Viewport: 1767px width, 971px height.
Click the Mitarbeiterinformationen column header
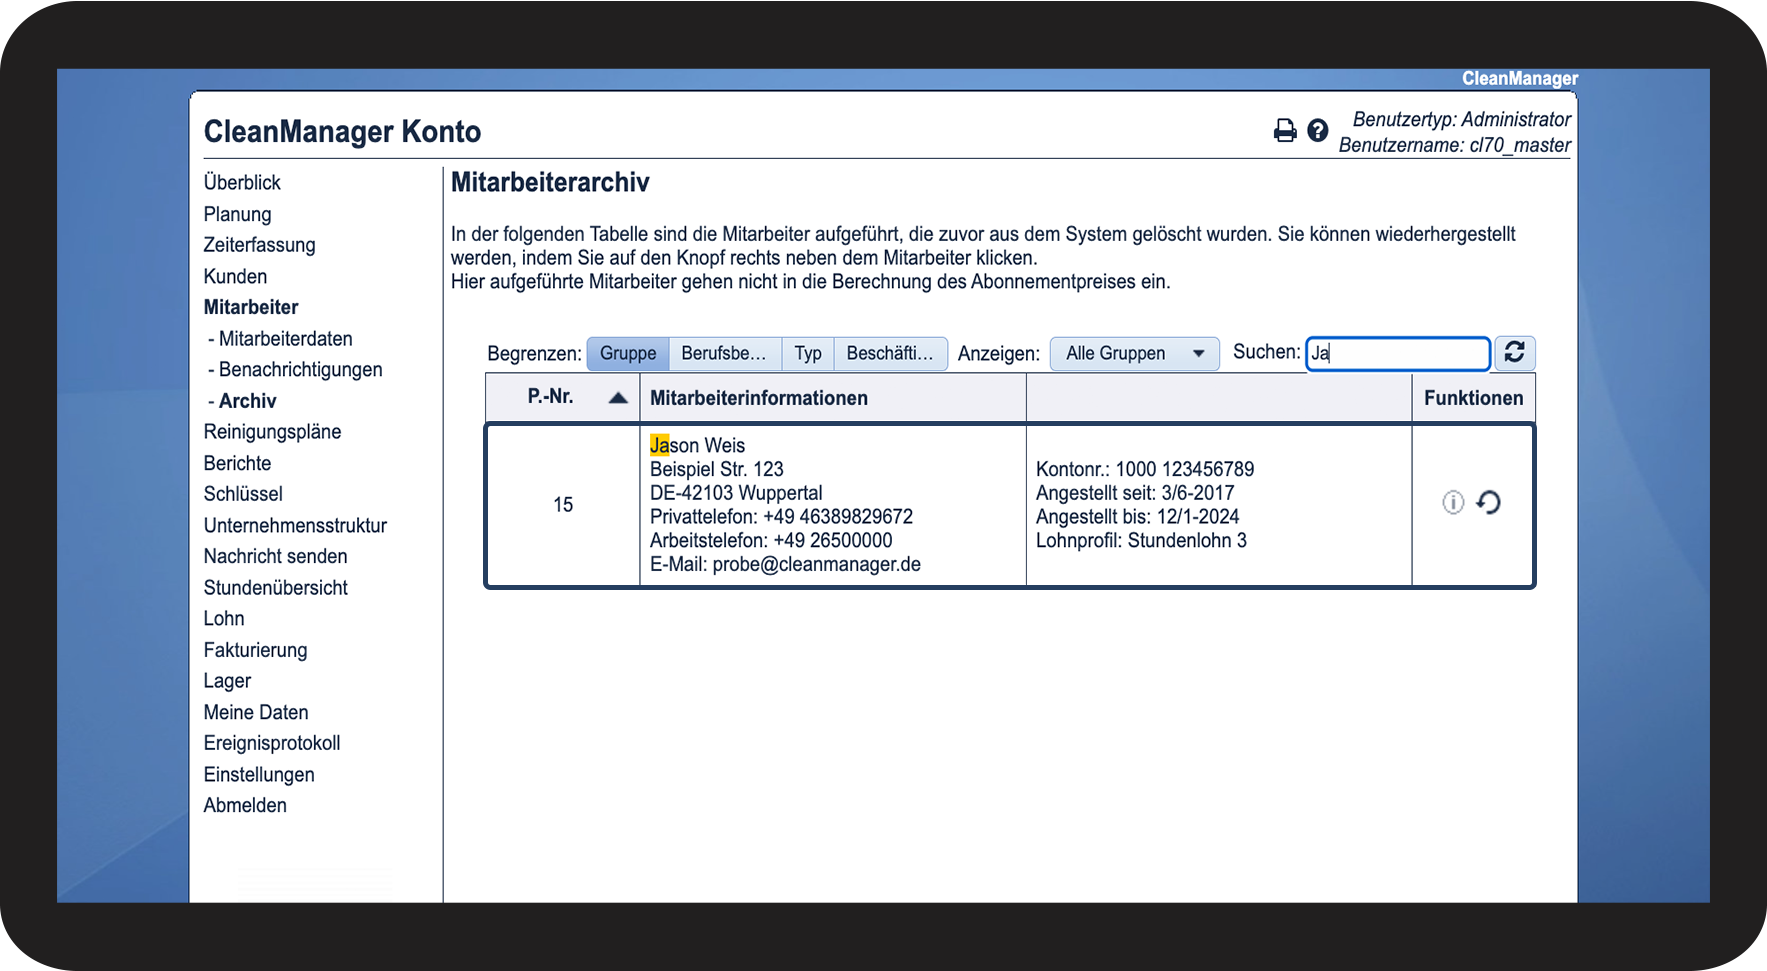(759, 398)
